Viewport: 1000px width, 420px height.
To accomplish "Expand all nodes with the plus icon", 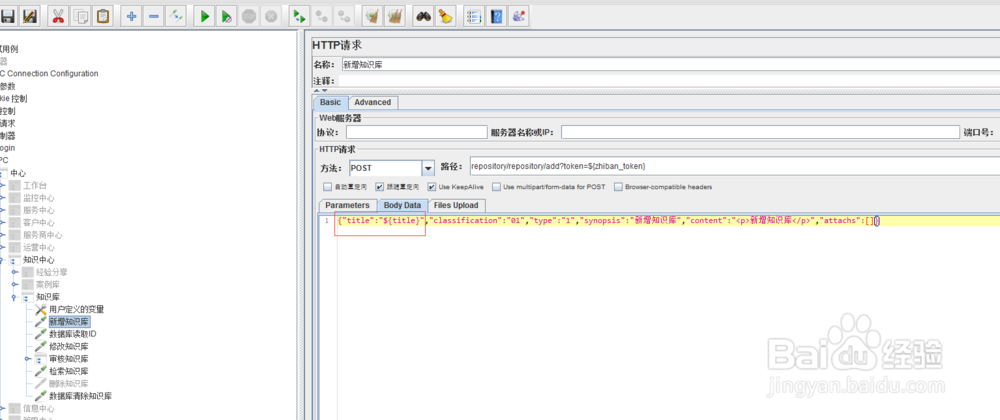I will tap(131, 17).
